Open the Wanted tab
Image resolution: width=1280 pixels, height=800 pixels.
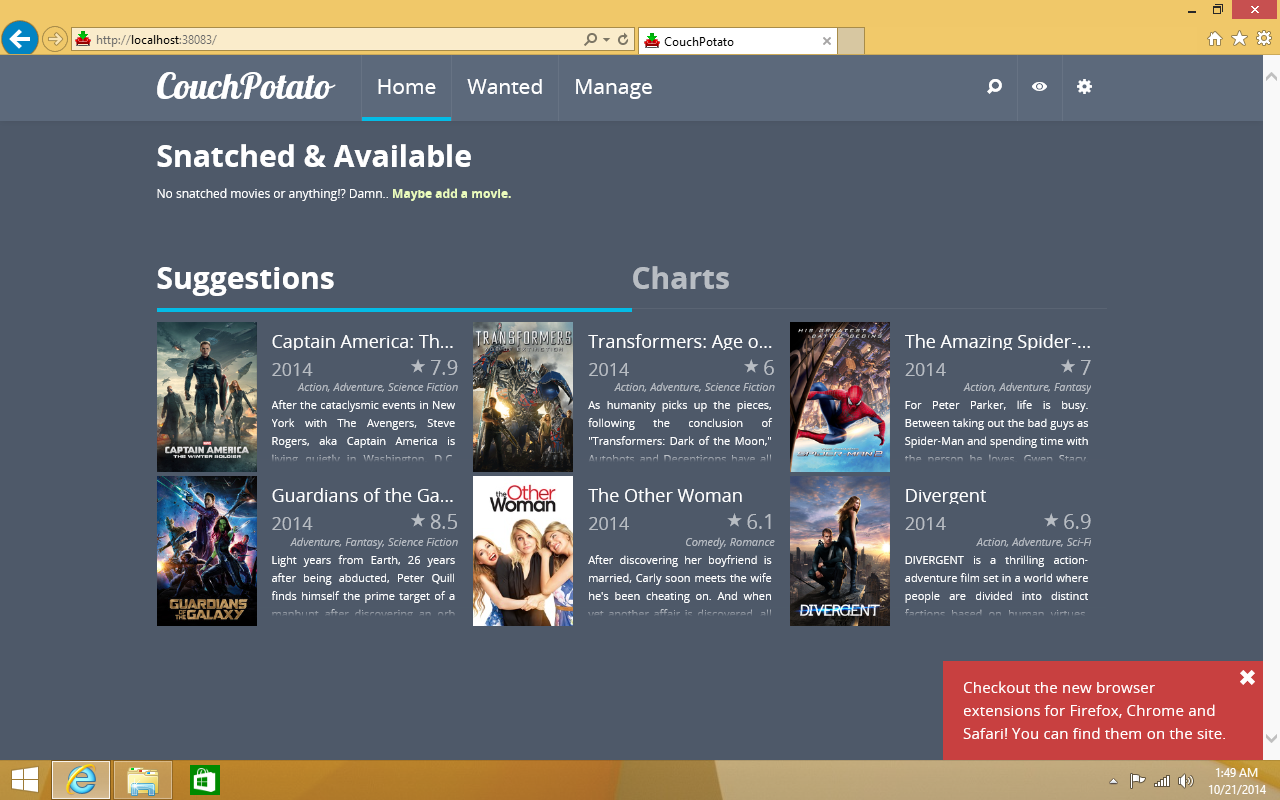point(505,87)
